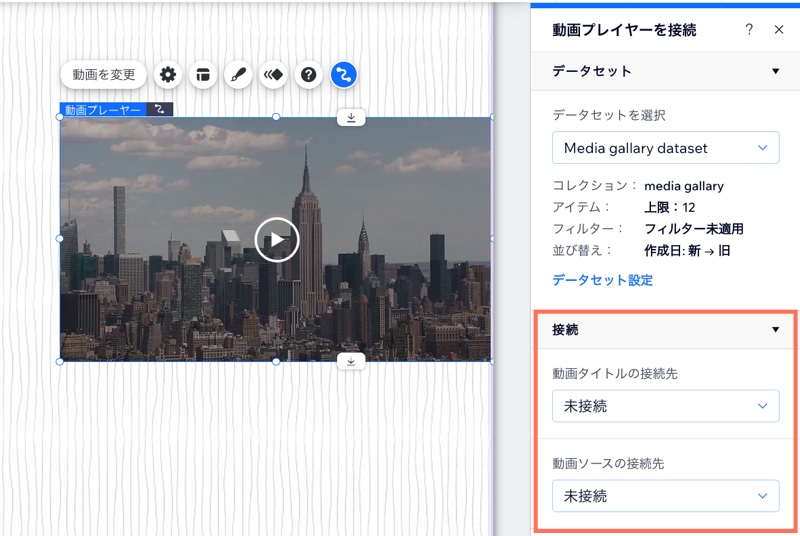Click the 上限：12 item limit value
The height and width of the screenshot is (536, 800).
point(669,208)
